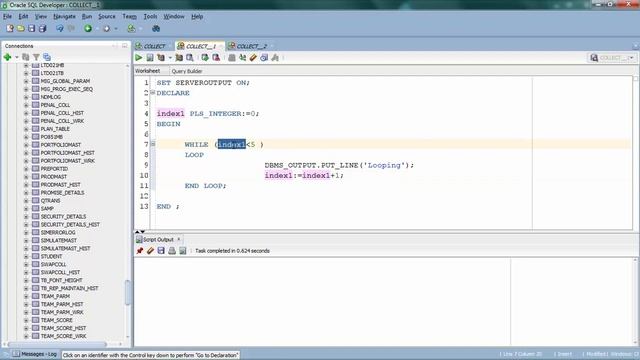
Task: Switch to the Query Builder tab
Action: tap(187, 71)
